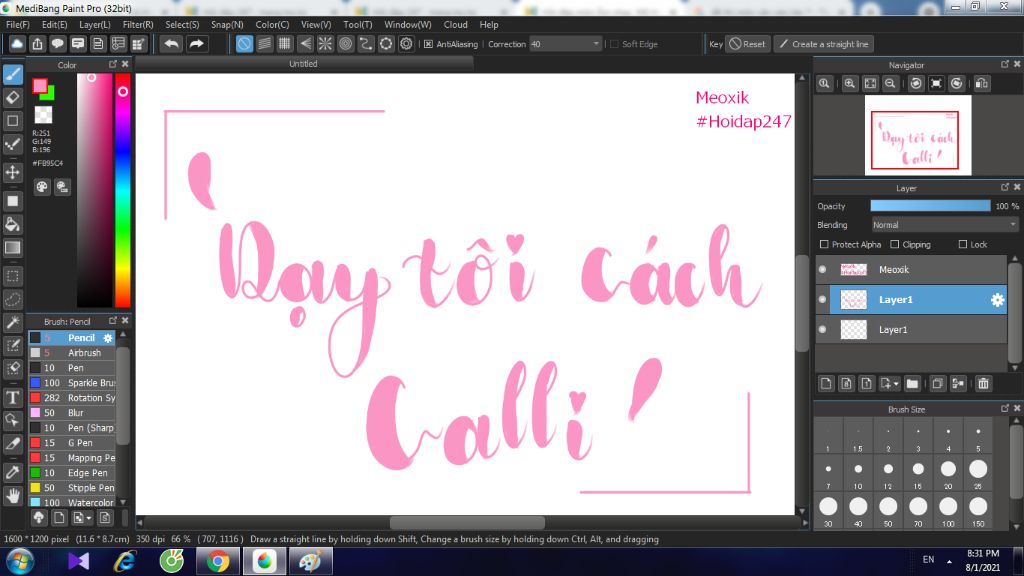The image size is (1024, 576).
Task: Select the Gradient tool
Action: (x=12, y=248)
